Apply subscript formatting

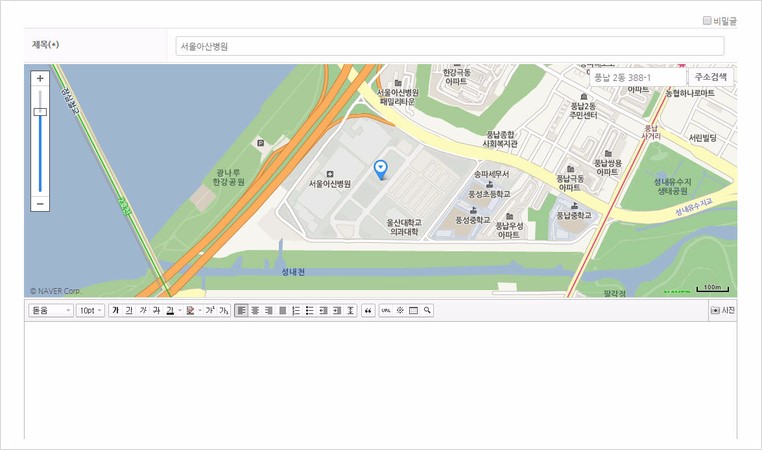[x=224, y=311]
